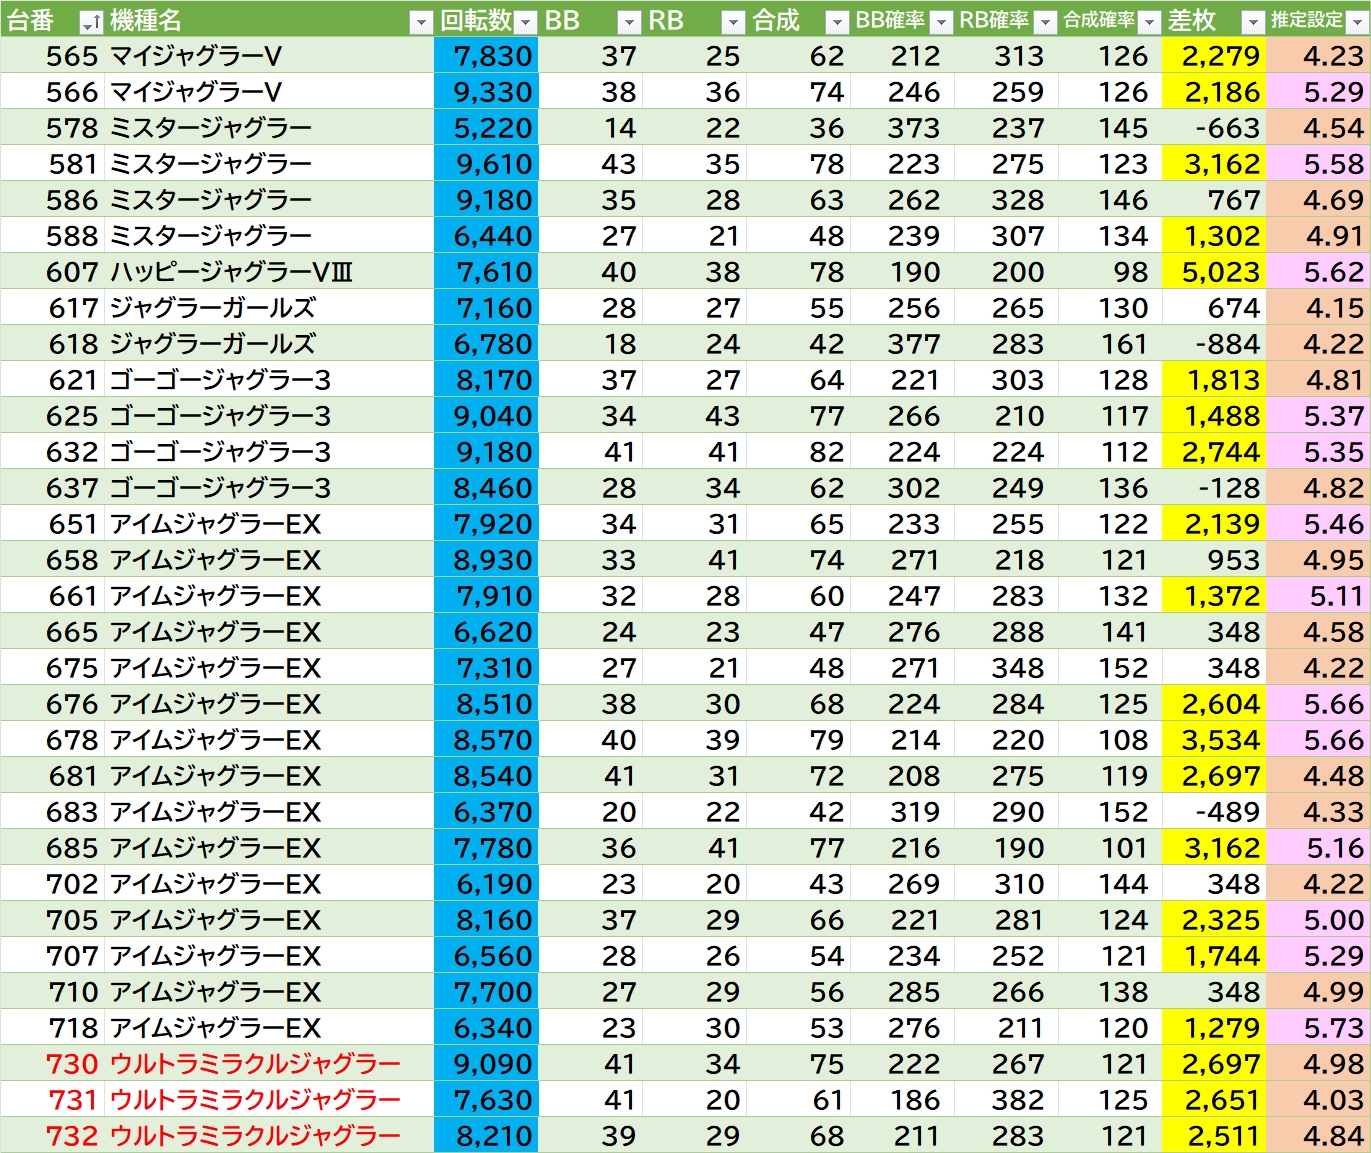Select the 差枚 value 2,604

coord(1214,704)
